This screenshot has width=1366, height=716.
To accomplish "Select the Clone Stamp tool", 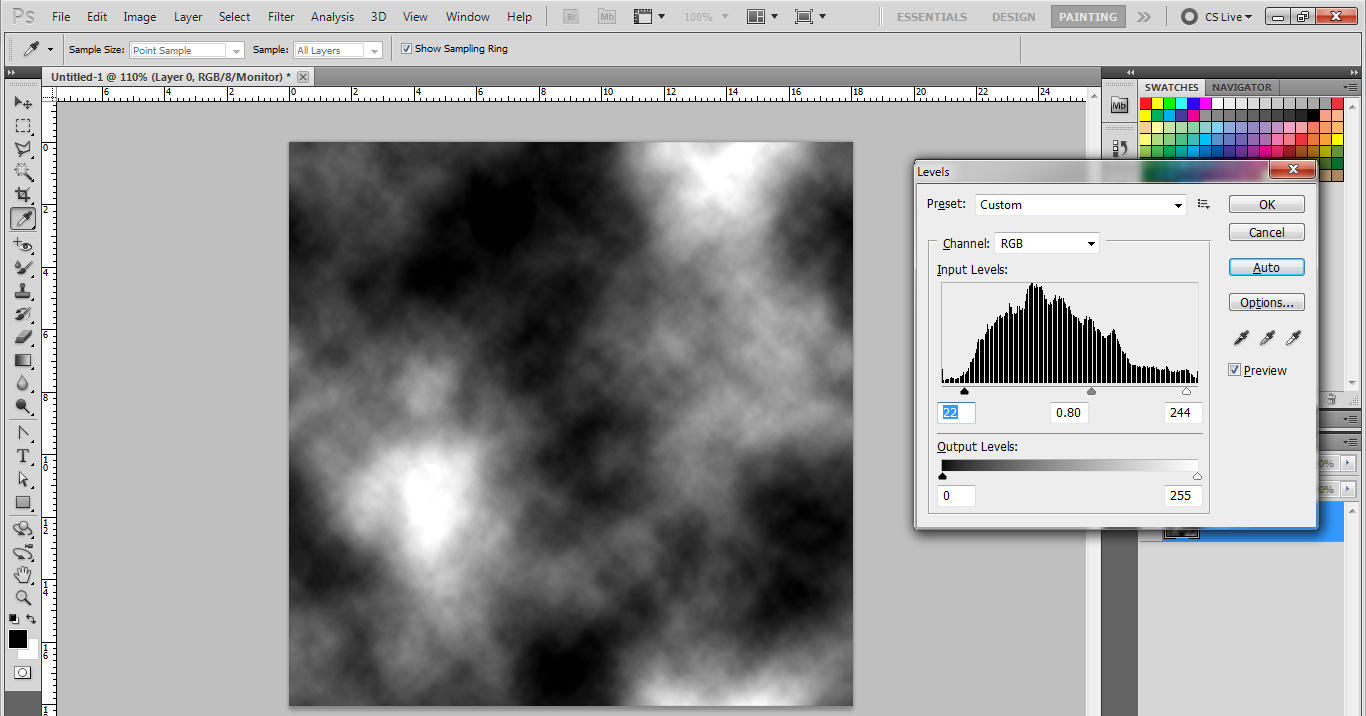I will coord(22,291).
